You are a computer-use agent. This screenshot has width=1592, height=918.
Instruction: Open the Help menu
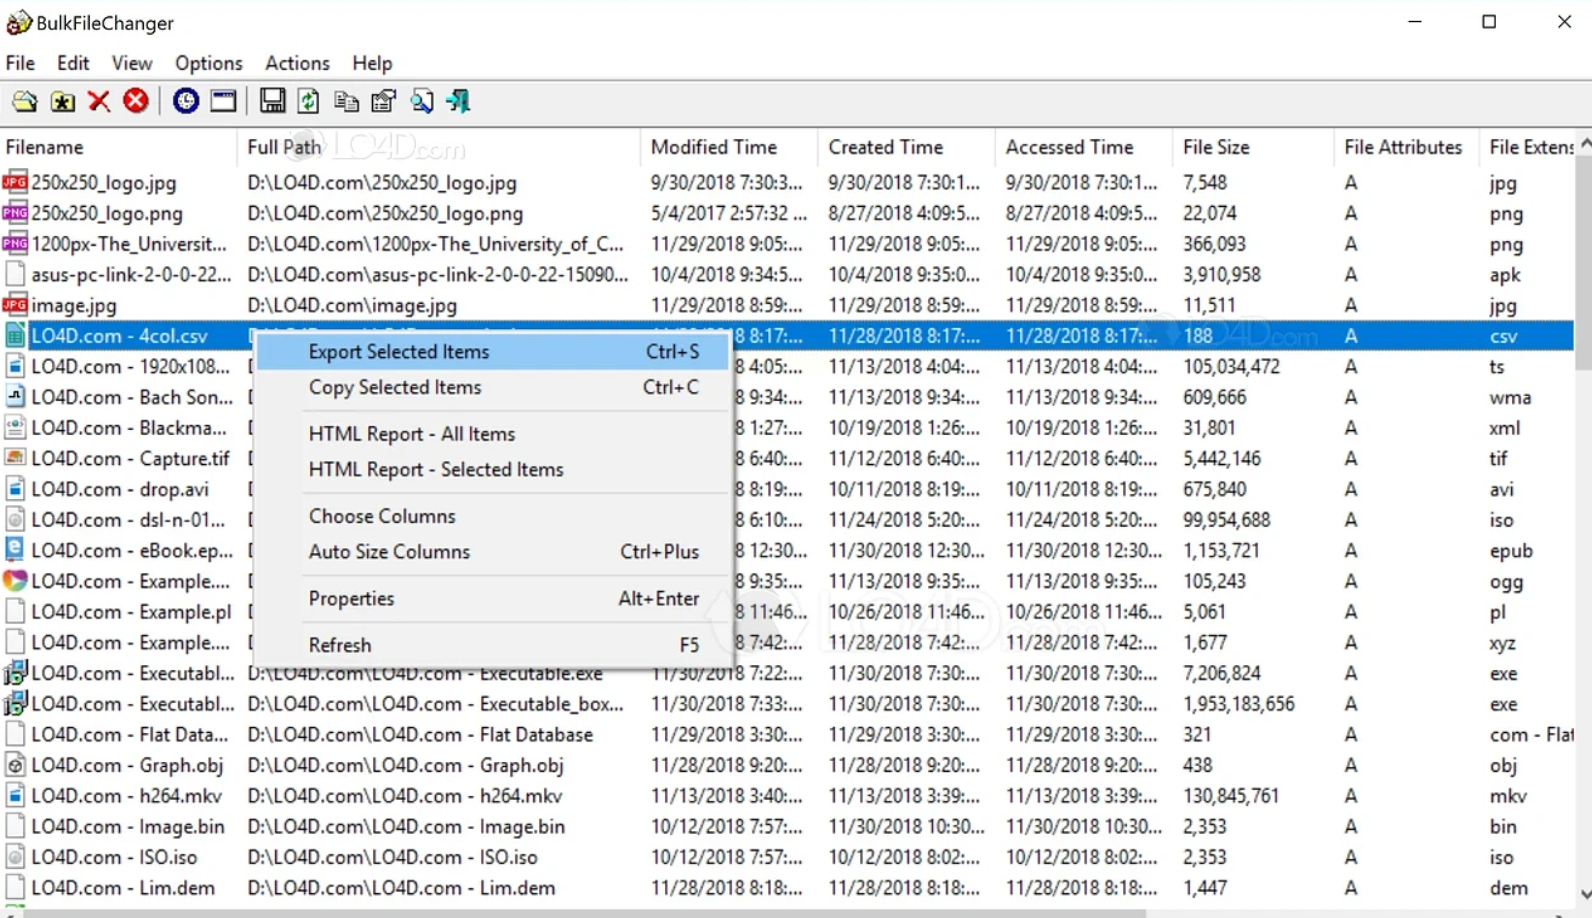372,63
